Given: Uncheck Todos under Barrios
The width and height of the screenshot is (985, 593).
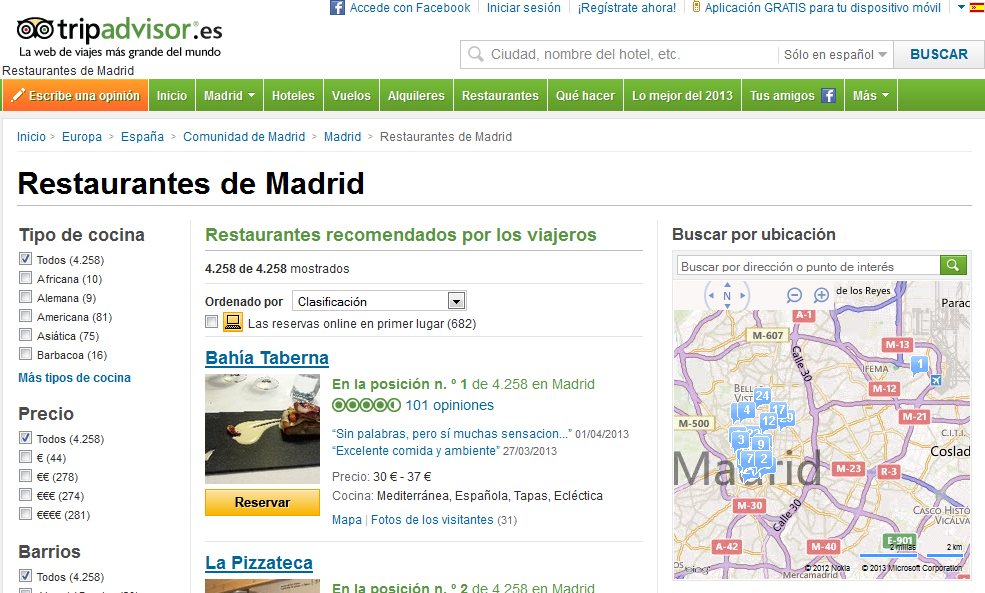Looking at the screenshot, I should [x=25, y=575].
